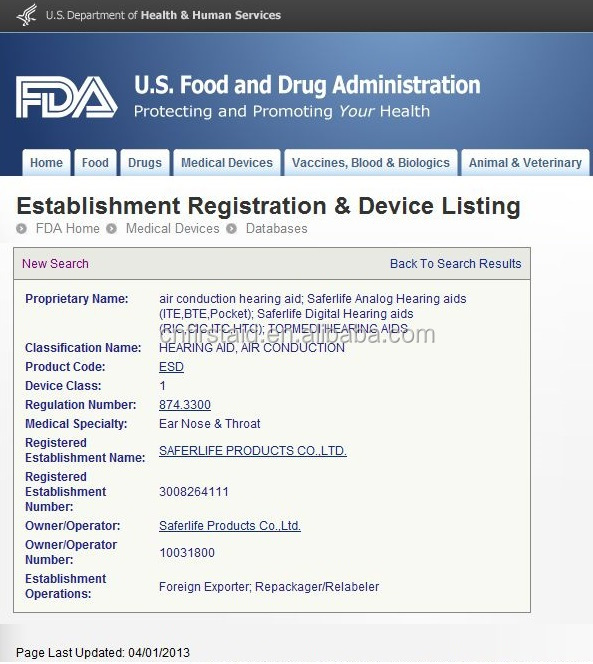
Task: Open the Home tab
Action: (46, 163)
